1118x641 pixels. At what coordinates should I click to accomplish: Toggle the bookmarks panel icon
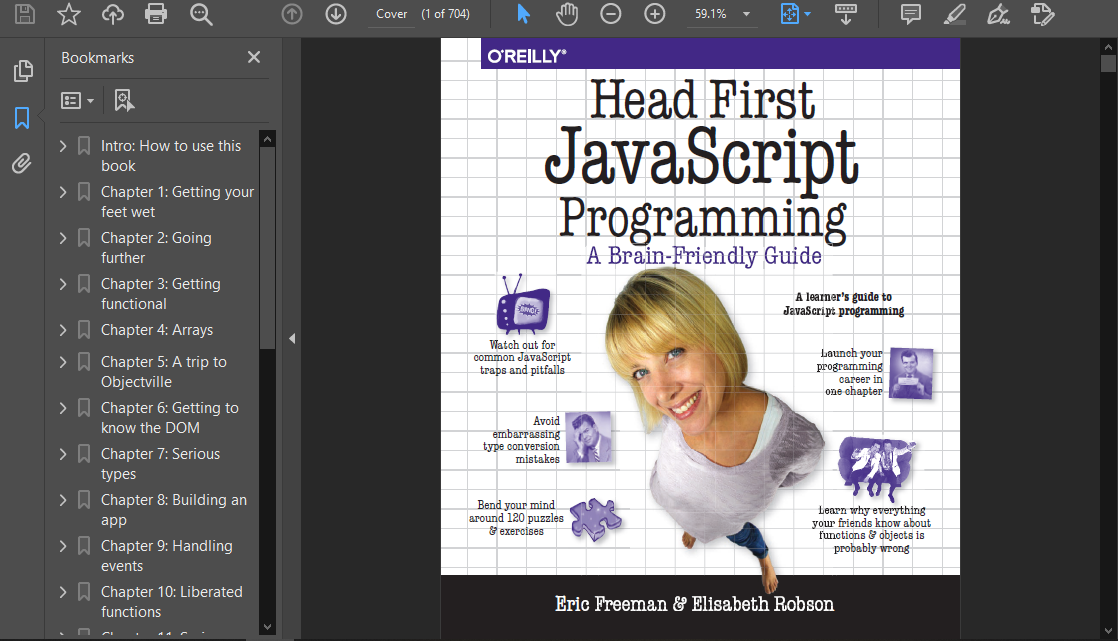tap(22, 118)
